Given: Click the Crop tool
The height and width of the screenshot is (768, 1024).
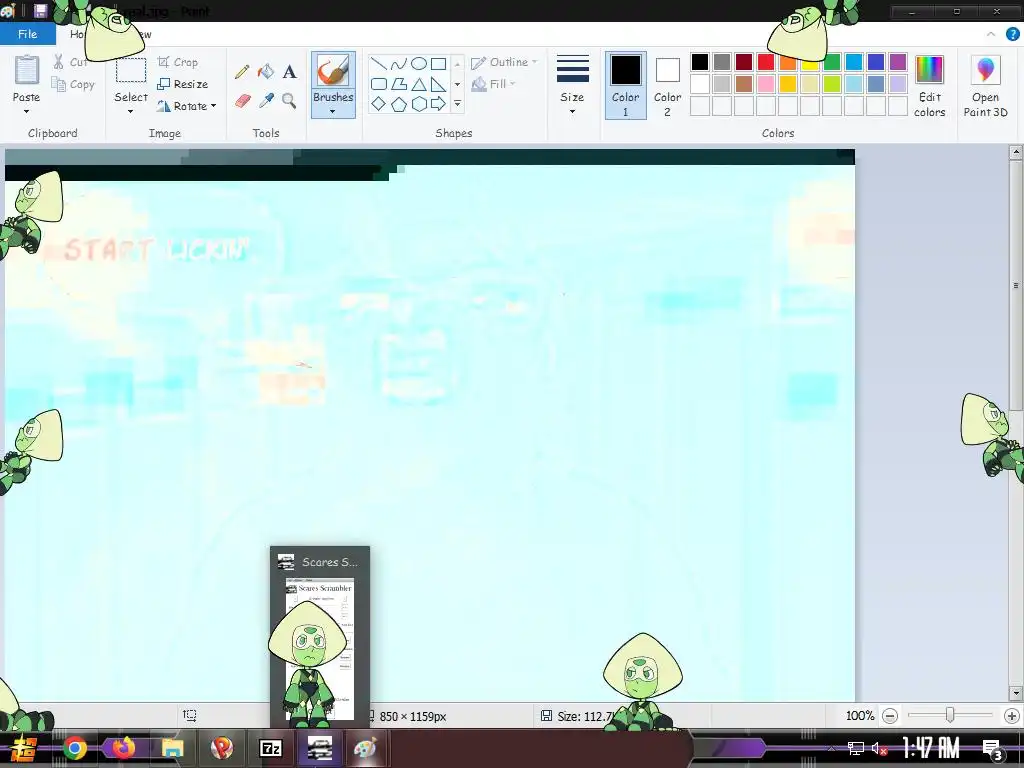Looking at the screenshot, I should click(178, 62).
